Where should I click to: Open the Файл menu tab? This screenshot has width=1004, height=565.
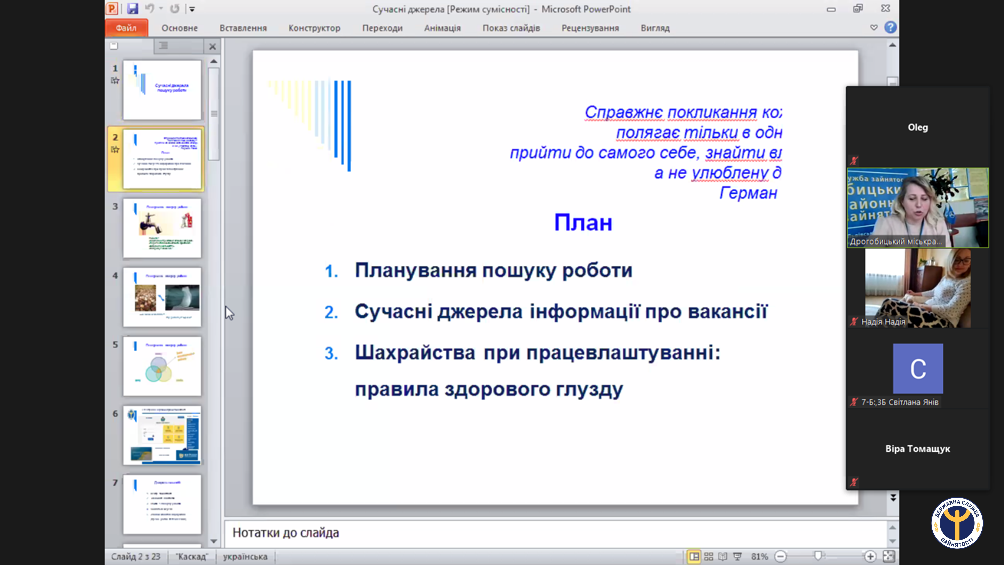[126, 28]
